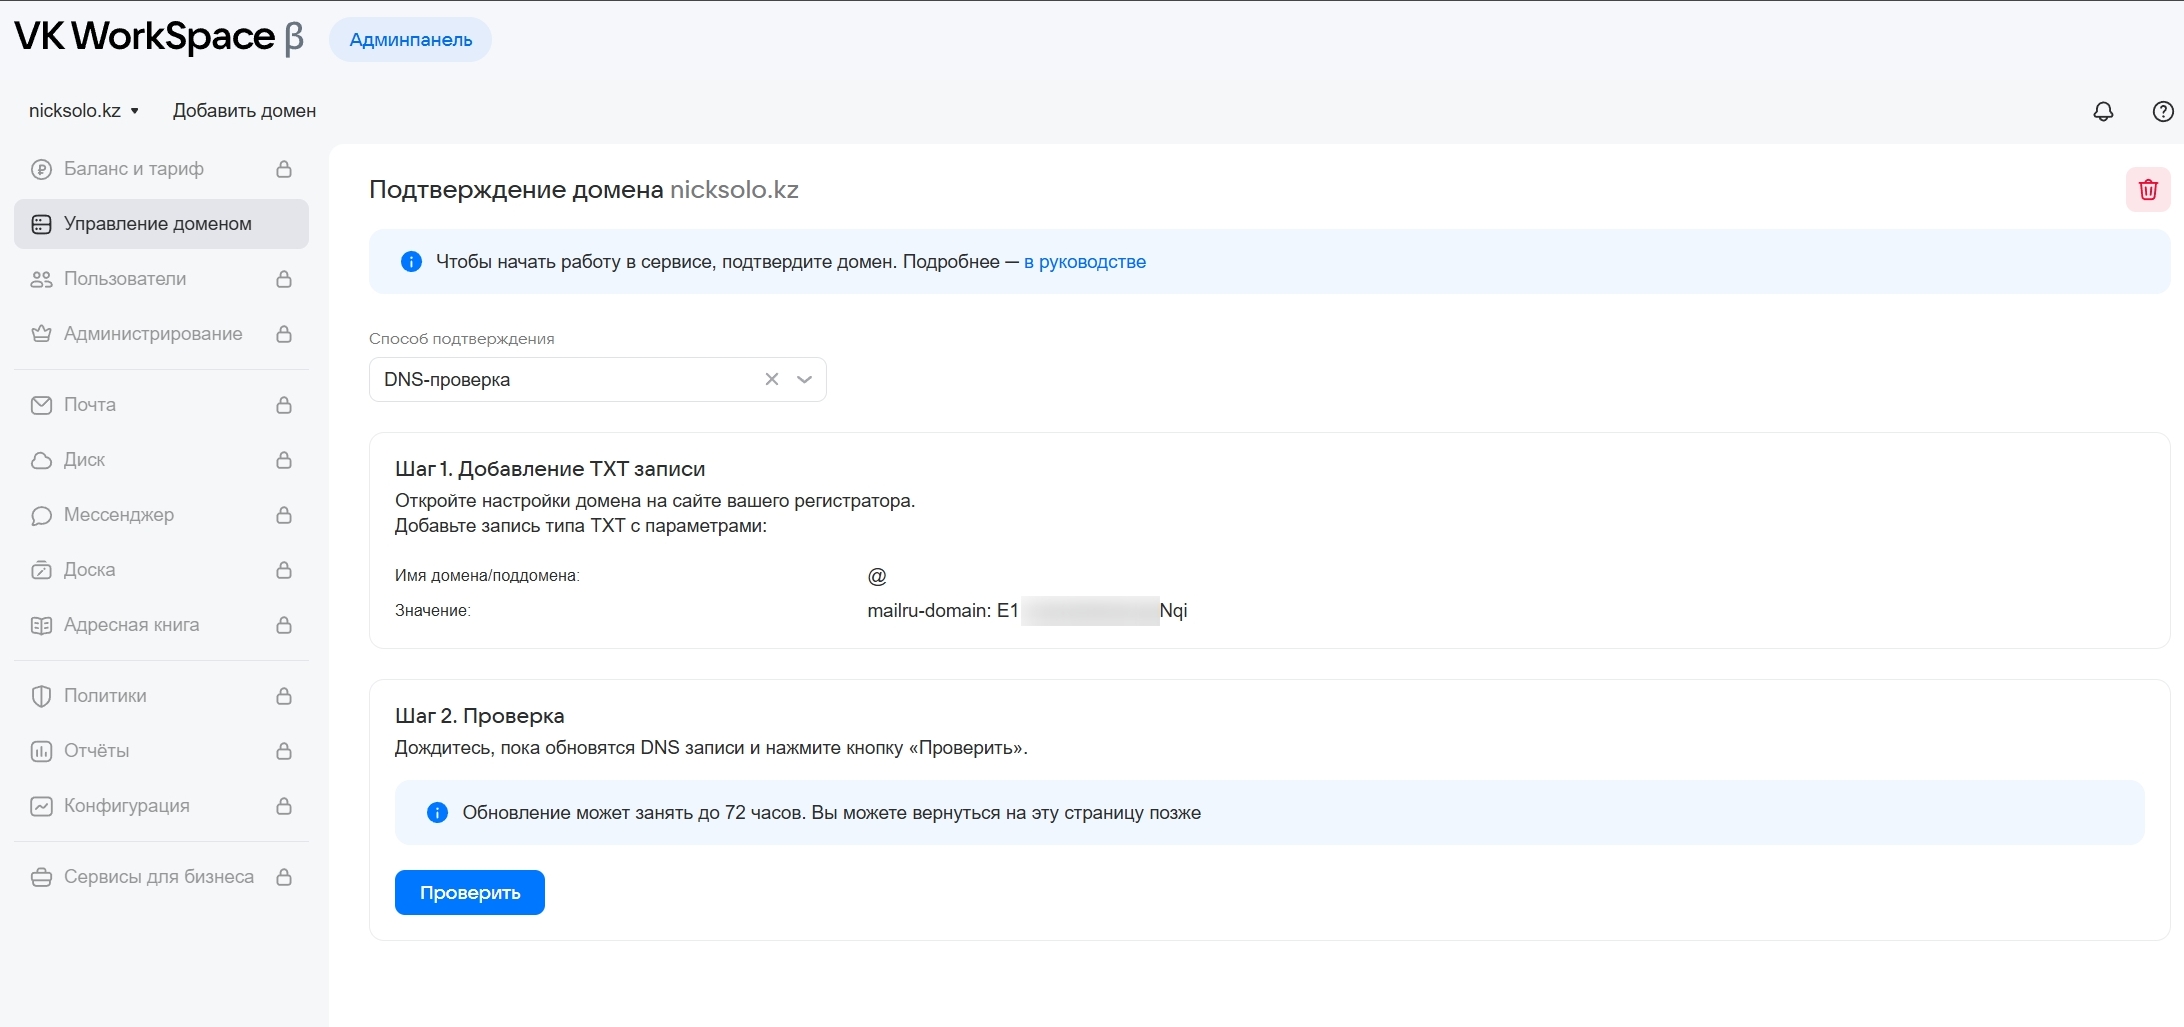Image resolution: width=2184 pixels, height=1027 pixels.
Task: Click the Отчёты chart icon
Action: pyautogui.click(x=41, y=751)
